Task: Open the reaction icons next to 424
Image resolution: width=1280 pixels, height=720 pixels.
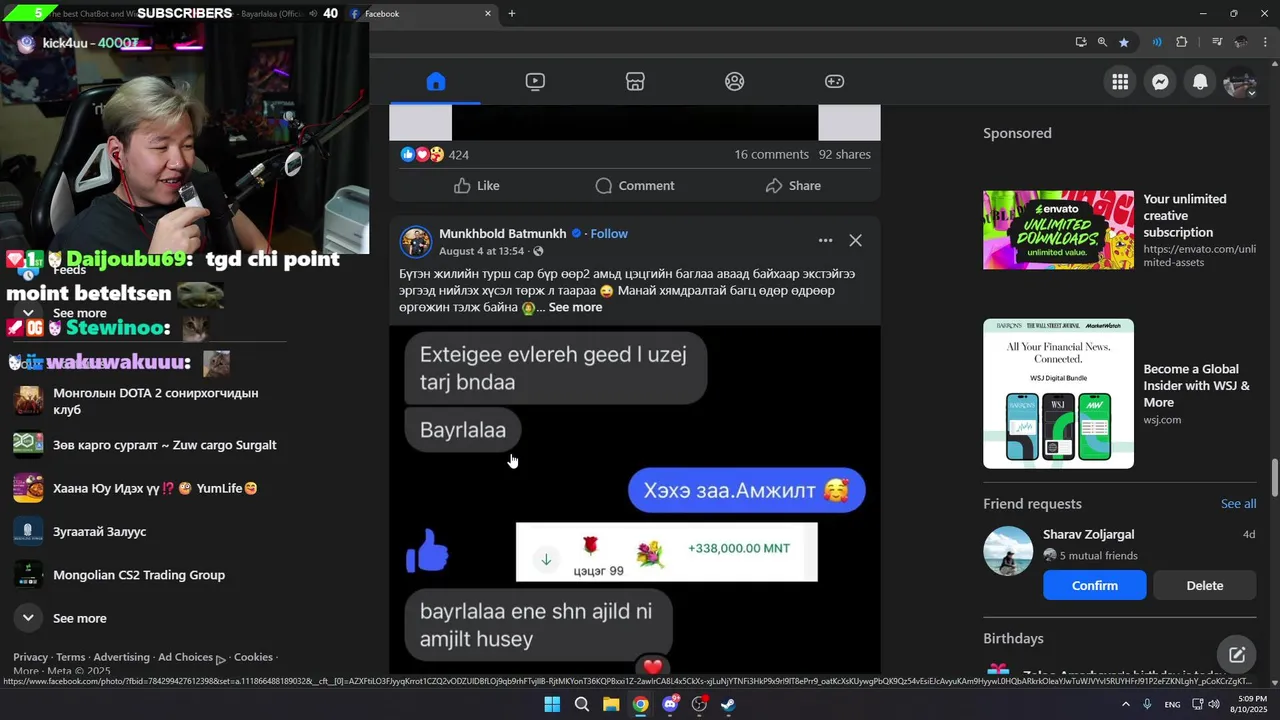Action: [422, 154]
